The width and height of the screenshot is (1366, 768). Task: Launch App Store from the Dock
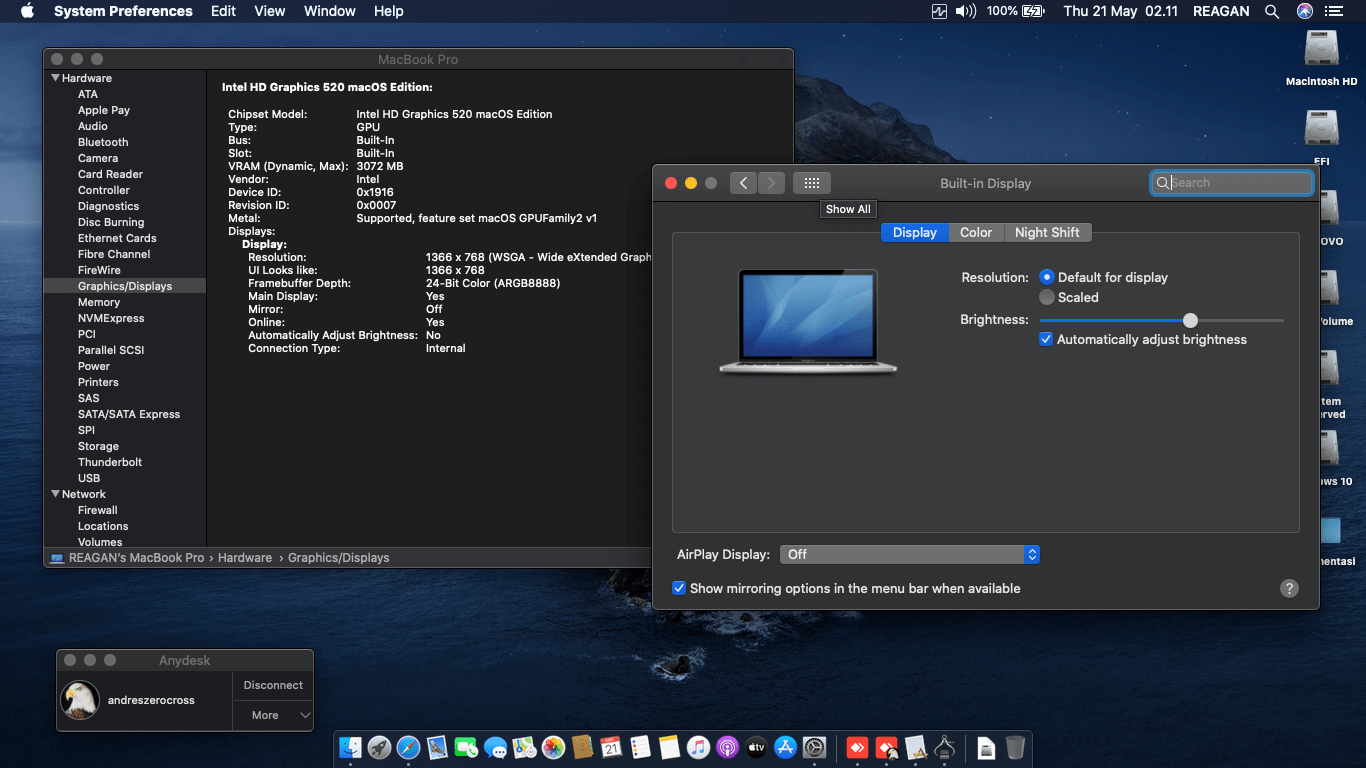[x=785, y=747]
